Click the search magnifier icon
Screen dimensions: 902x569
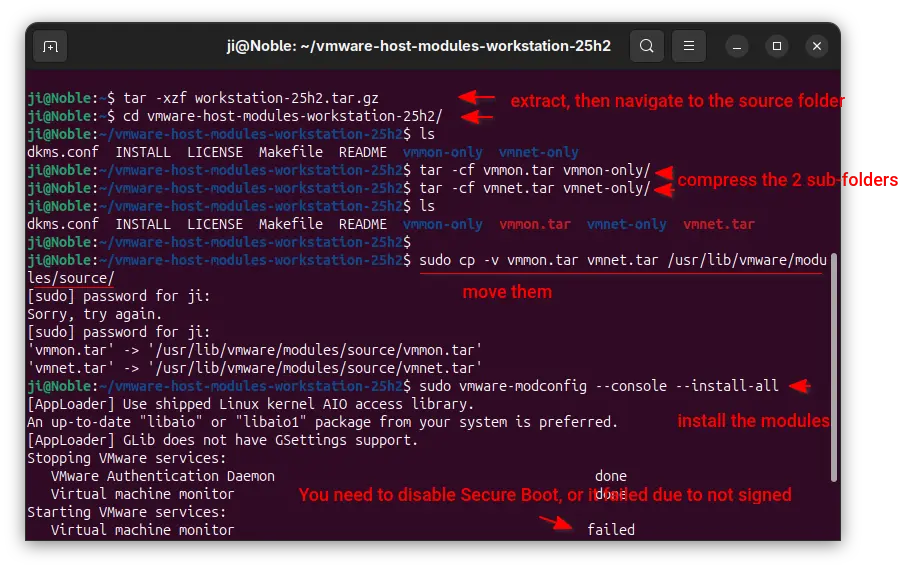coord(647,46)
